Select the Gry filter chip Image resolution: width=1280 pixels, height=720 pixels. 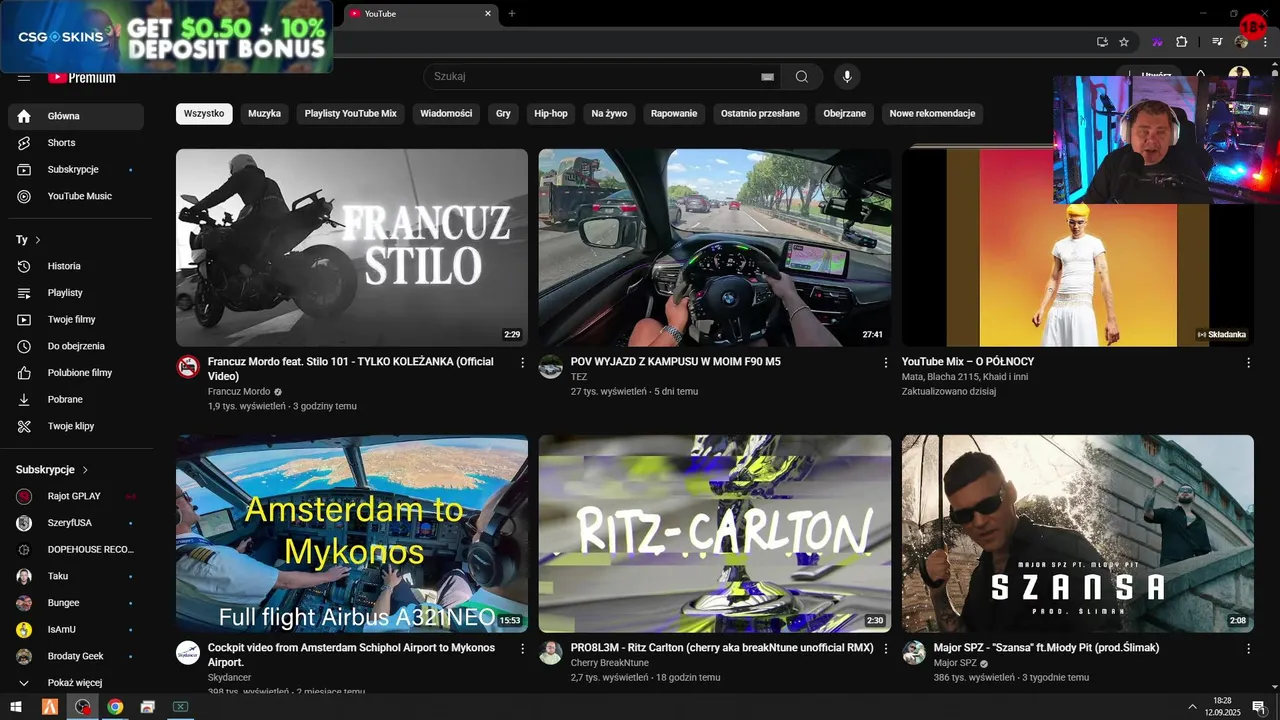click(x=503, y=114)
